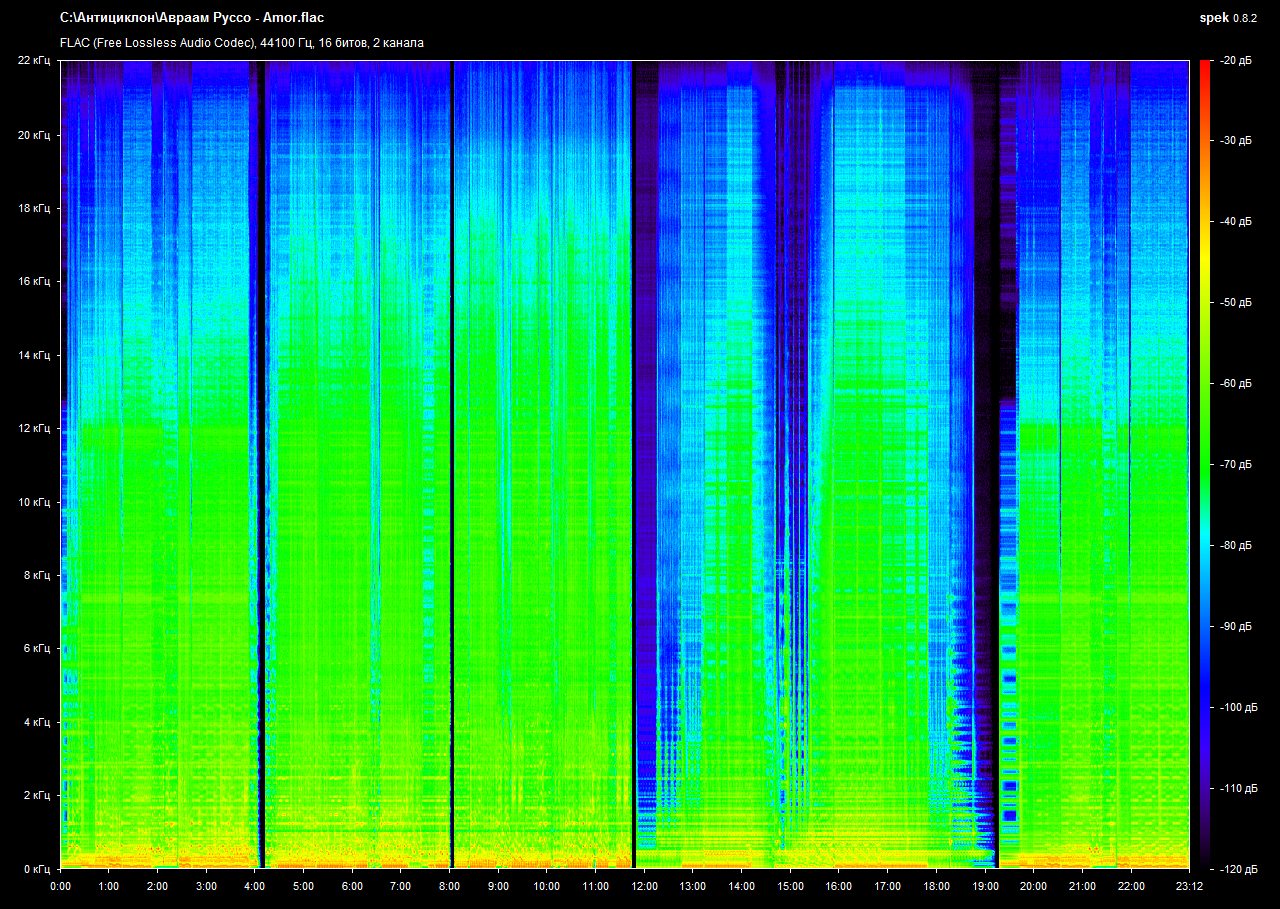Click the black gap after 4:00
Screen dimensions: 1280x909
pos(261,450)
